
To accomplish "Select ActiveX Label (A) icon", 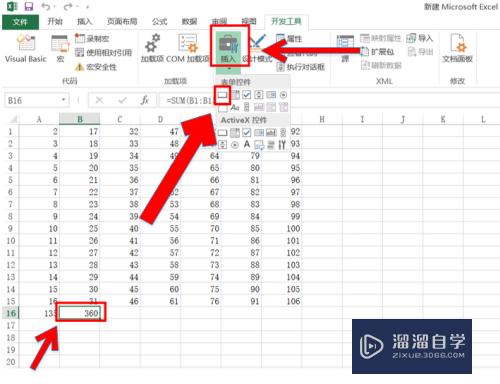I will click(x=247, y=144).
